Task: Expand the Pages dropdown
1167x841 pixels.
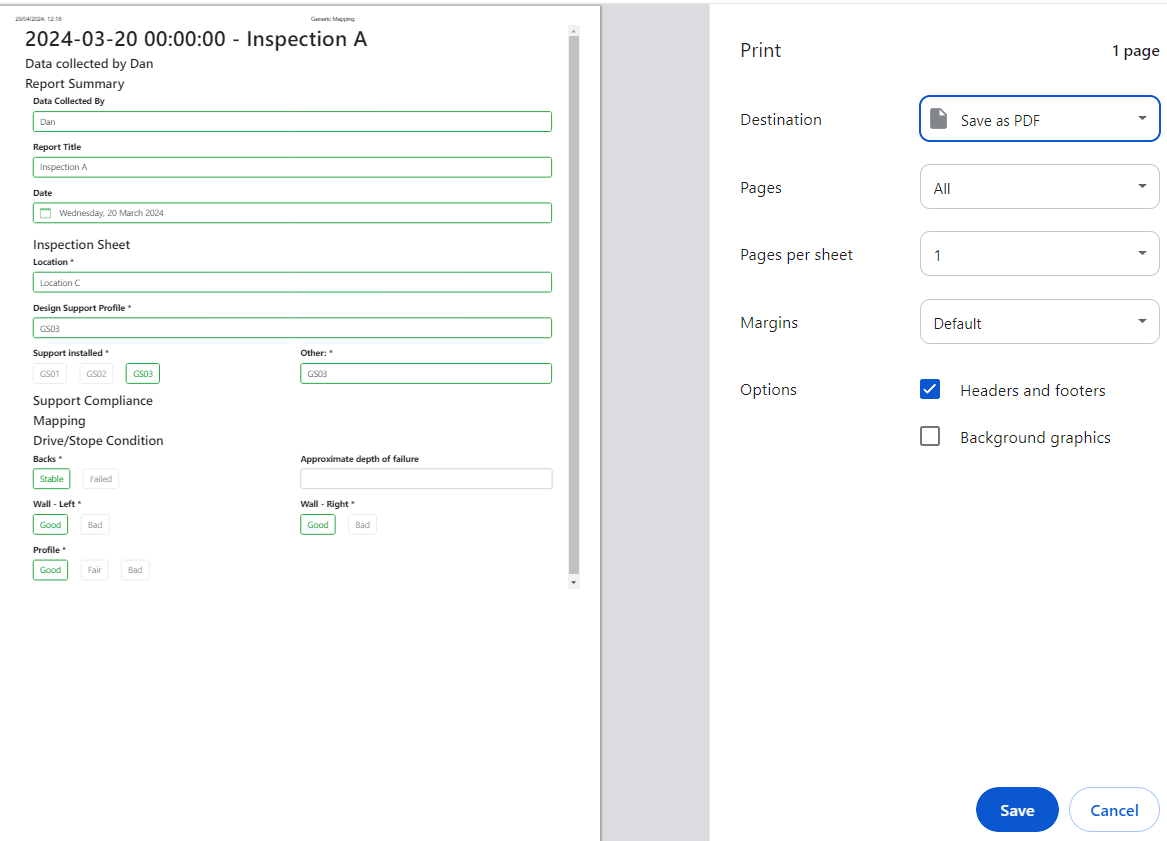Action: [1039, 187]
